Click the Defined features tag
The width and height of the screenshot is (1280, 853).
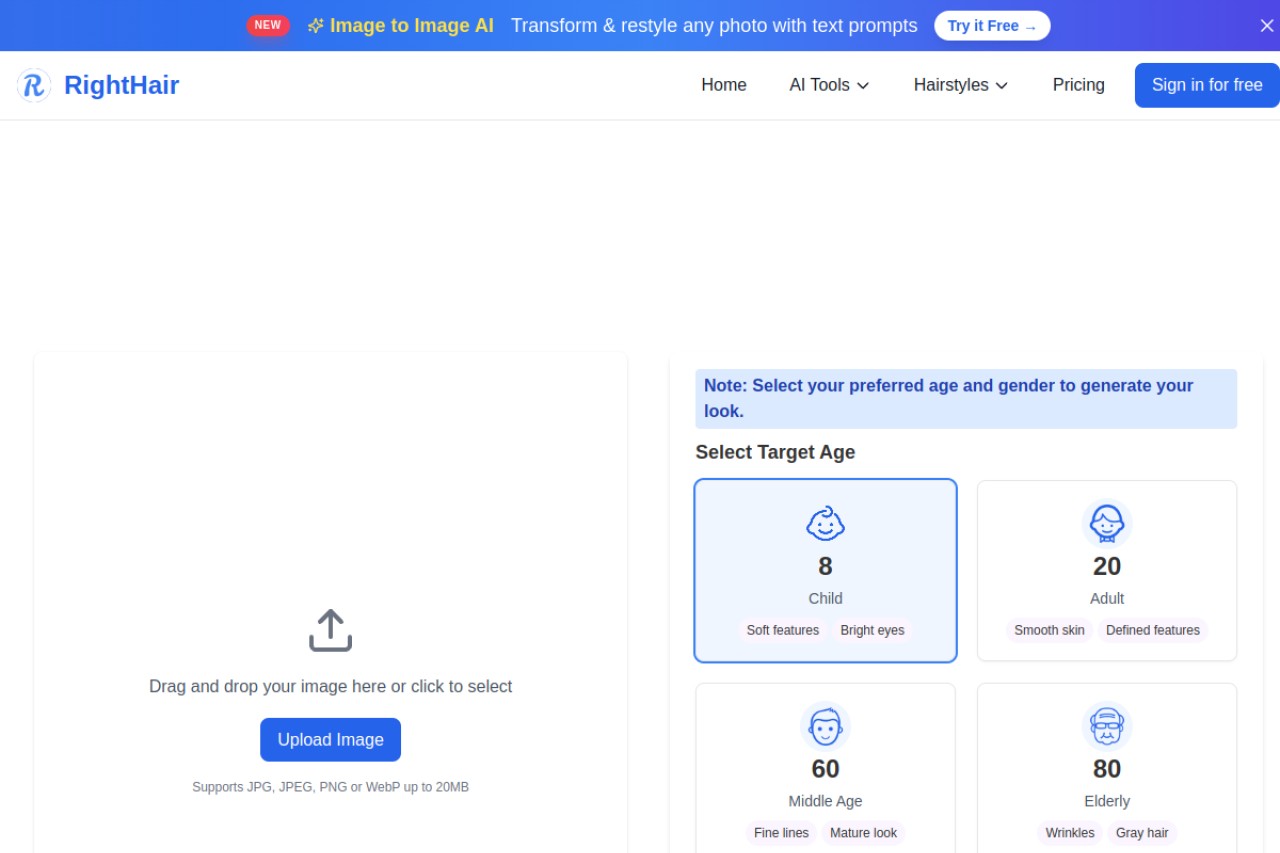(x=1153, y=630)
